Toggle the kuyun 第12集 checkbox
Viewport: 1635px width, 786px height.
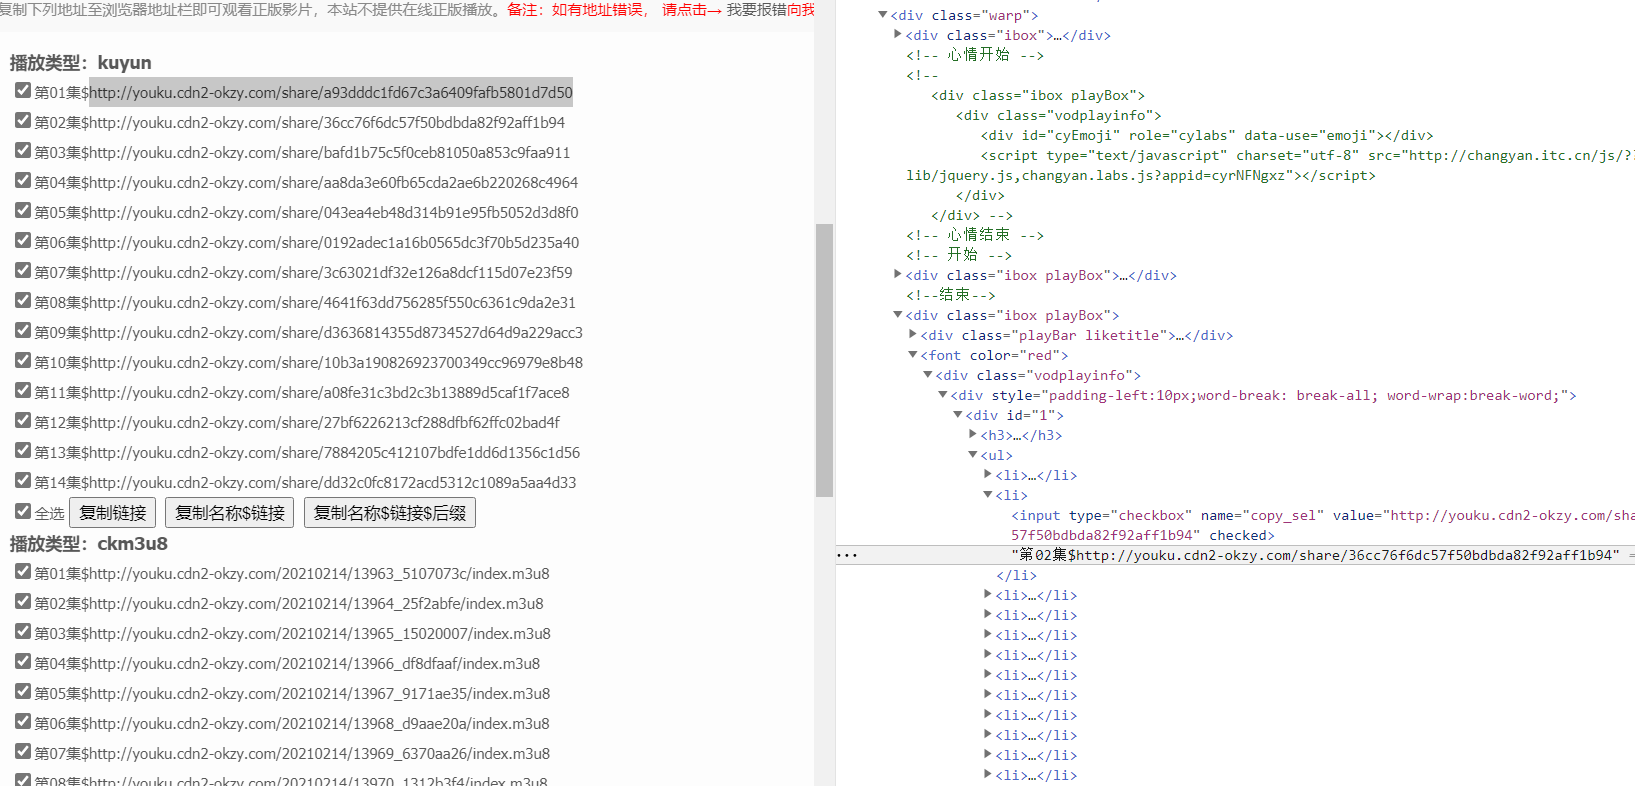23,420
